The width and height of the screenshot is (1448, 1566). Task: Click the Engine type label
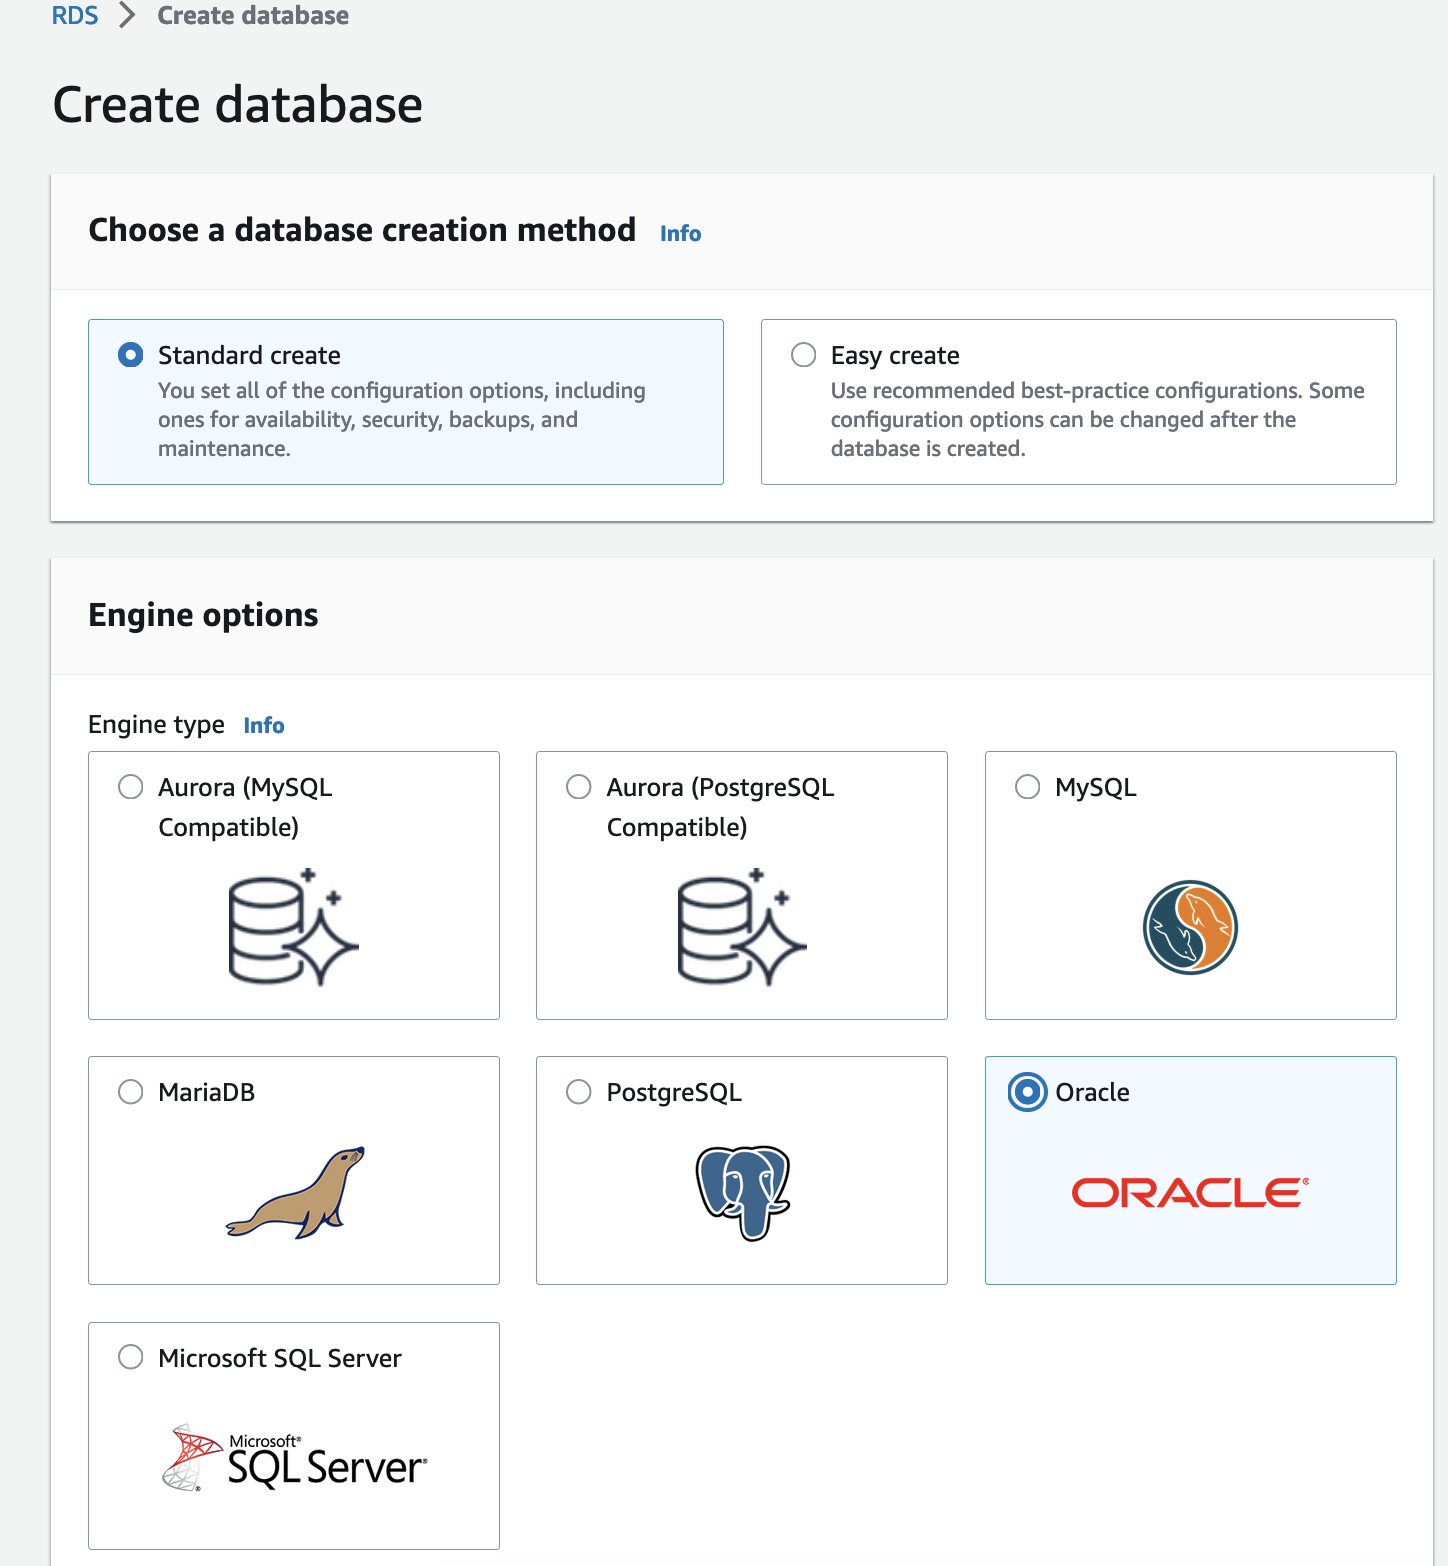(157, 725)
